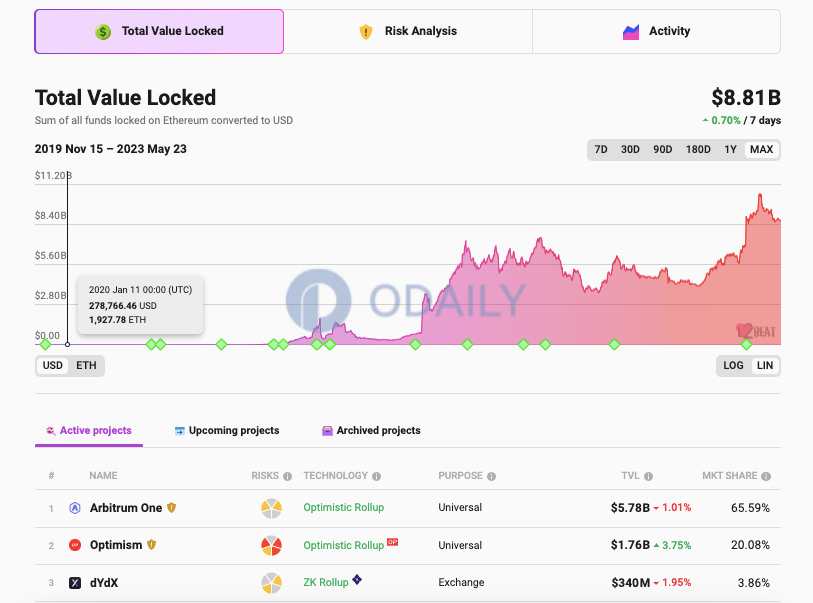813x603 pixels.
Task: Click Optimism's Optimistic Rollup label
Action: 344,545
